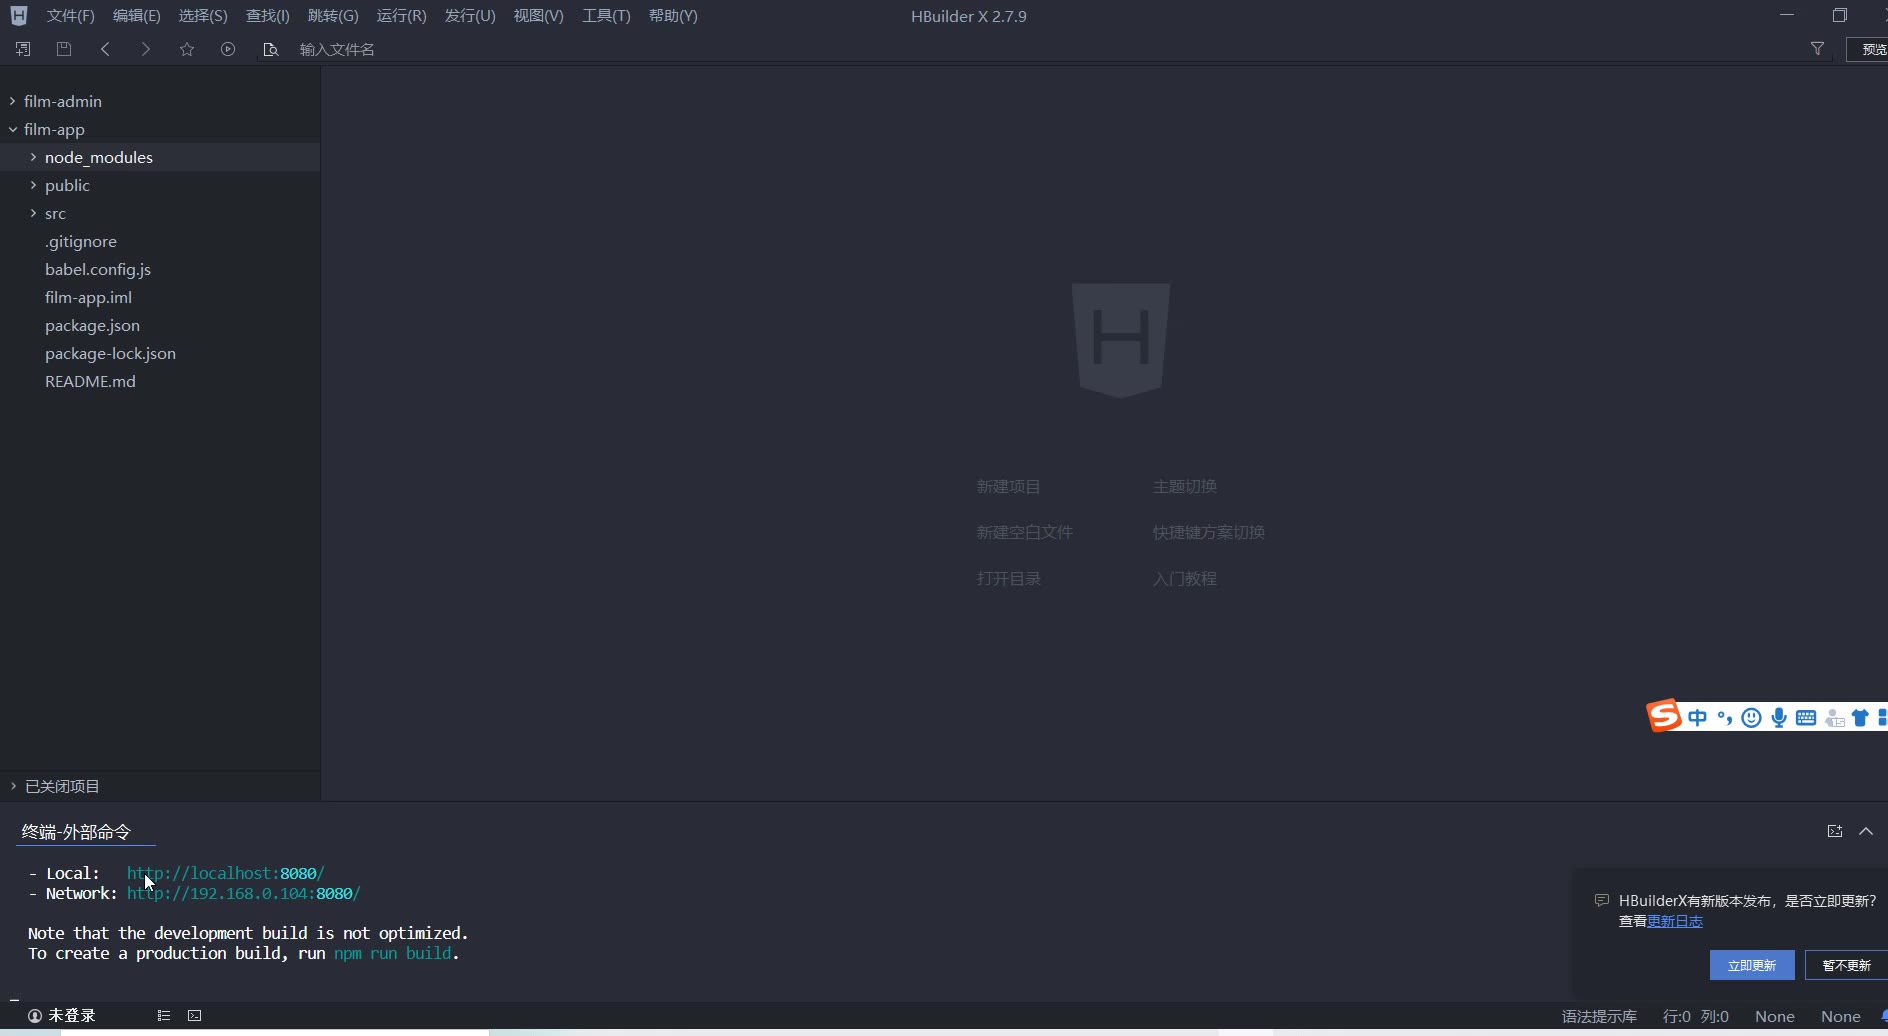This screenshot has width=1888, height=1036.
Task: Click the filter funnel icon
Action: pos(1817,49)
